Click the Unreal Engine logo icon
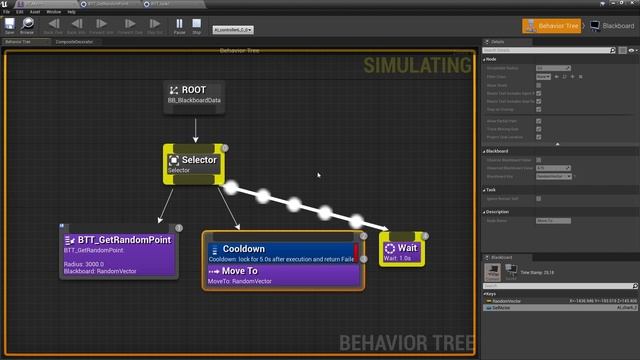This screenshot has width=640, height=360. (4, 4)
